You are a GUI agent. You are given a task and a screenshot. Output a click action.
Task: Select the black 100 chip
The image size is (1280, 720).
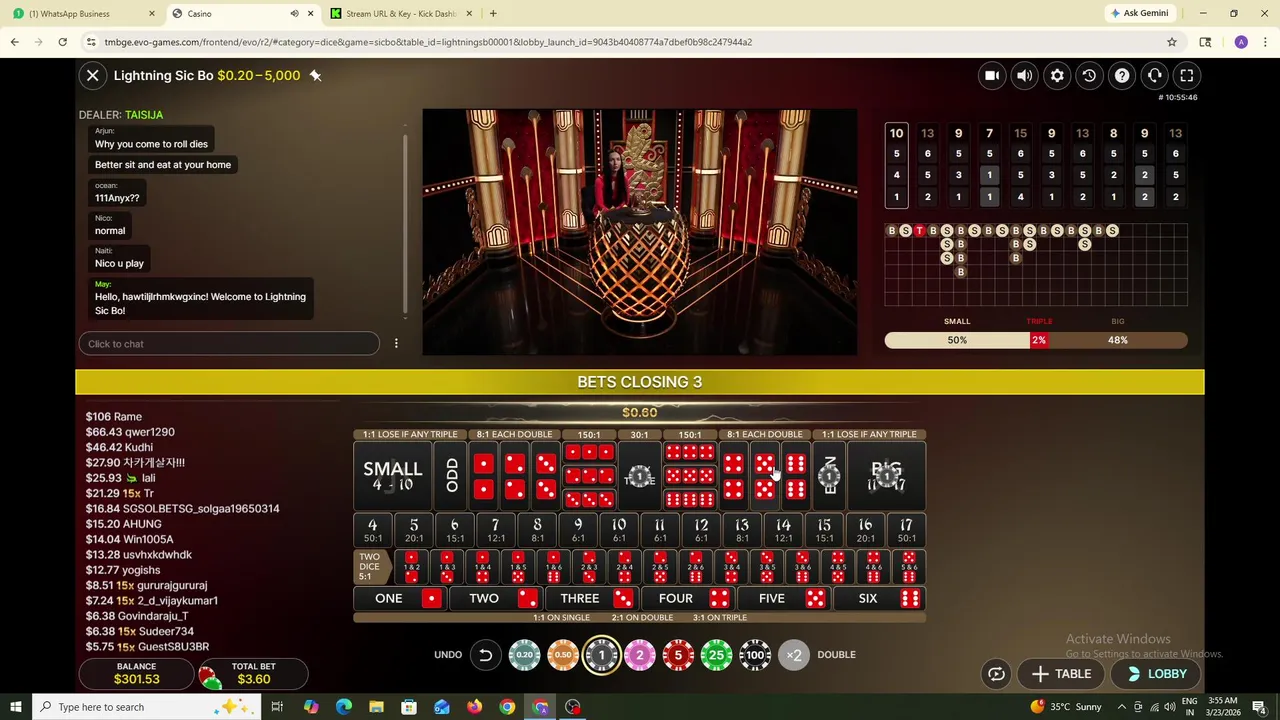pos(755,655)
